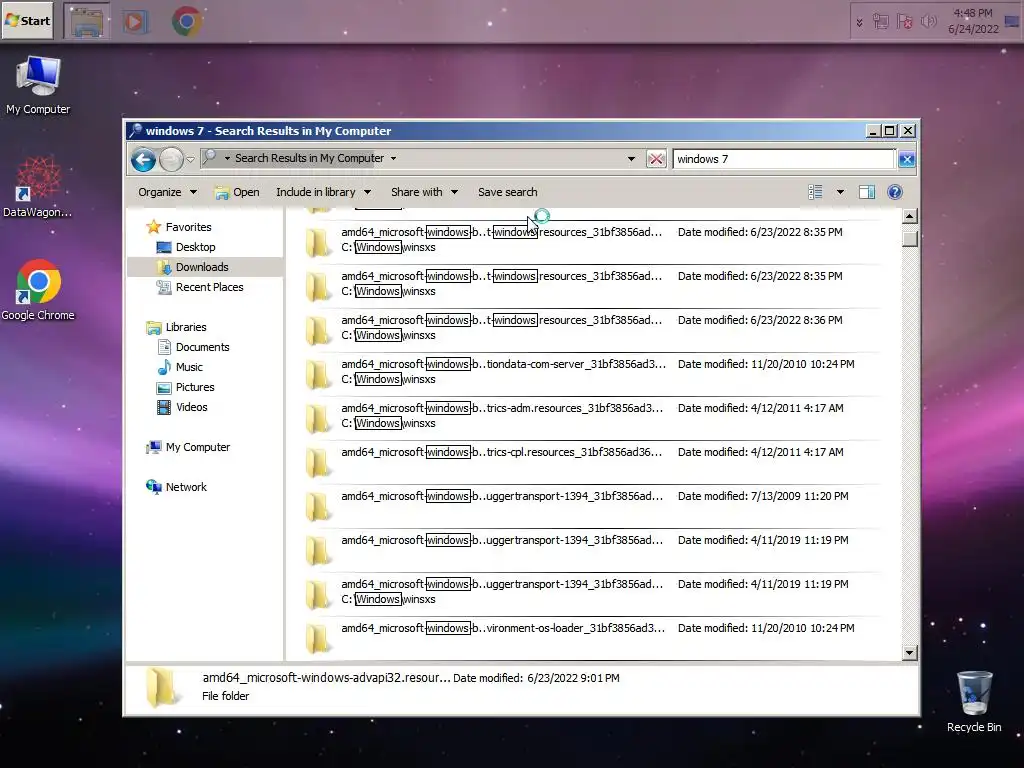Click folder icon of vironment-os-loader result
Screen dimensions: 1024x768
(x=317, y=638)
